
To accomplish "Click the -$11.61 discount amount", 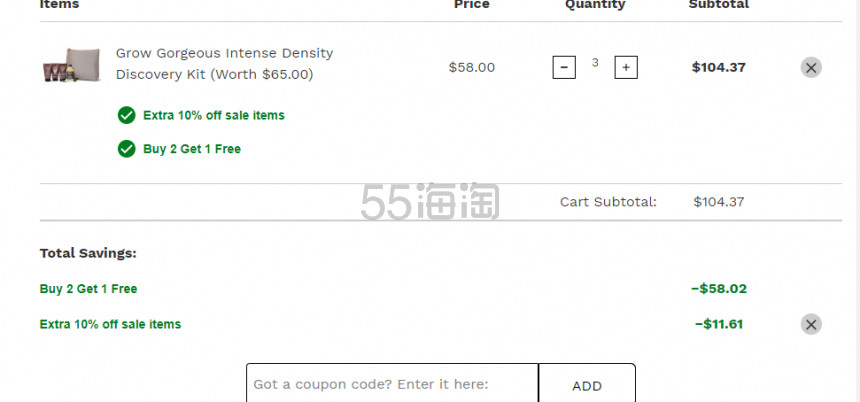I will click(x=718, y=324).
